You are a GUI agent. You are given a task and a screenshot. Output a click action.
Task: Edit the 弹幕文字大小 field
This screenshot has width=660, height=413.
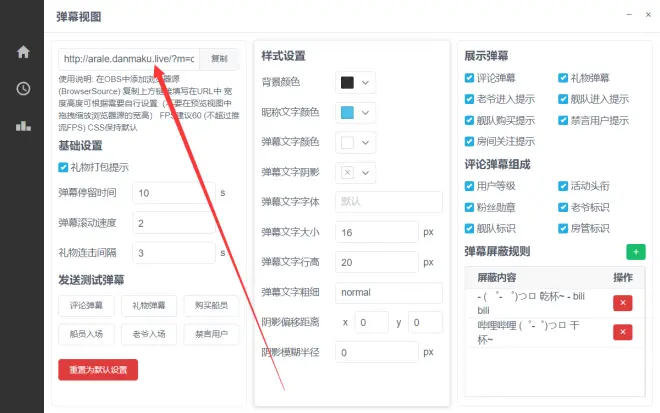[x=377, y=232]
